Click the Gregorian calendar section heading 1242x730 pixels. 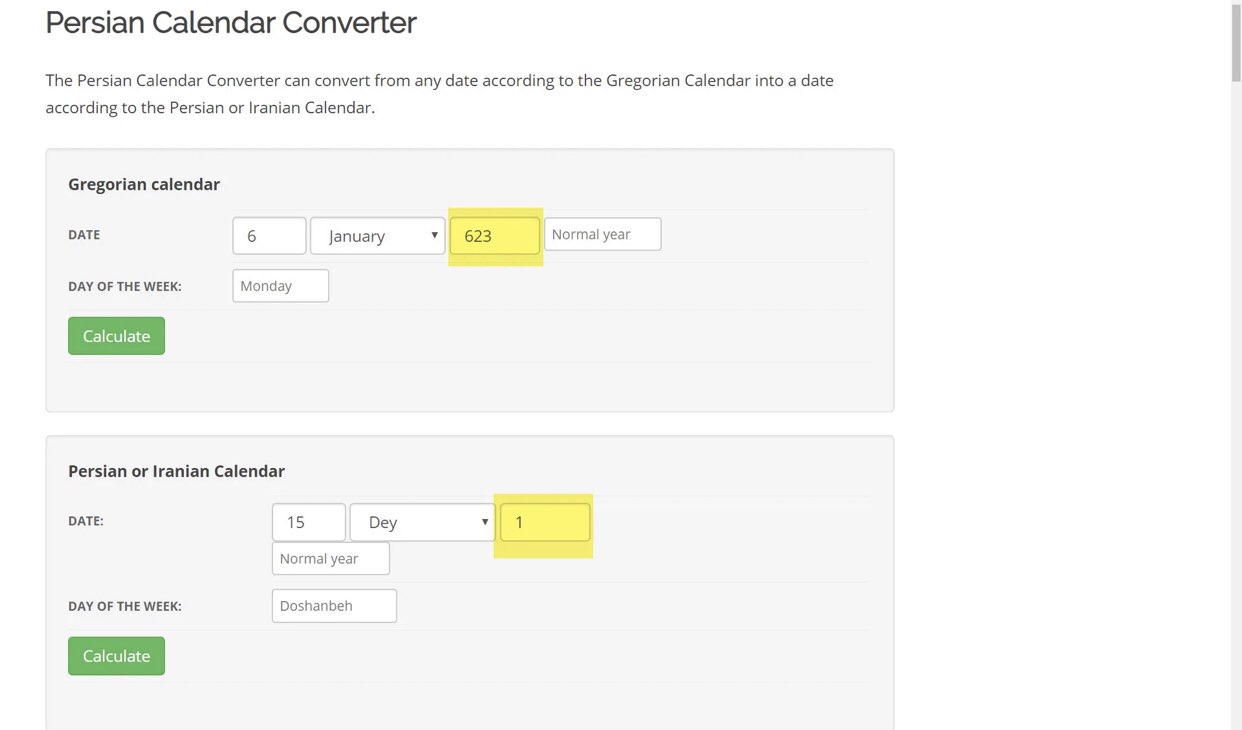tap(144, 184)
